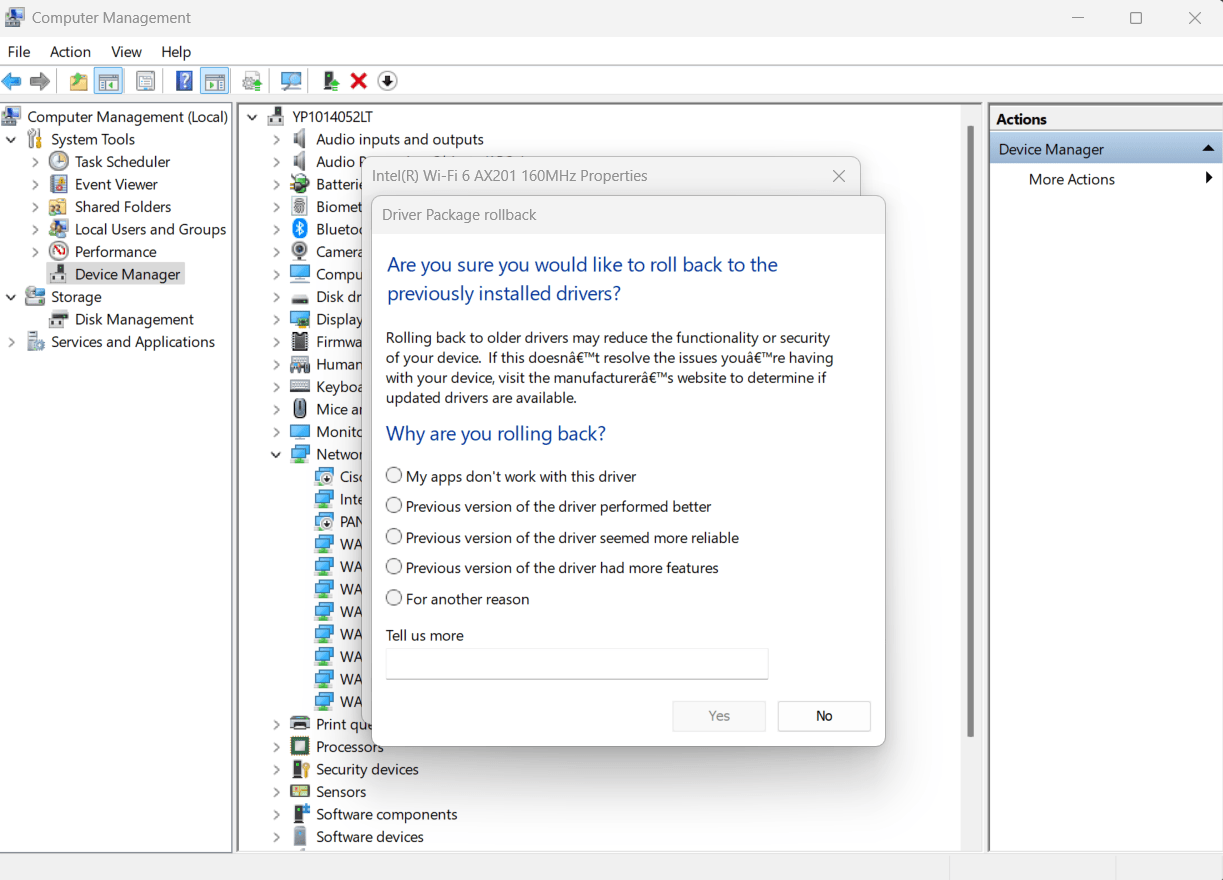This screenshot has height=880, width=1223.
Task: Click the Scan for hardware changes icon
Action: (x=291, y=81)
